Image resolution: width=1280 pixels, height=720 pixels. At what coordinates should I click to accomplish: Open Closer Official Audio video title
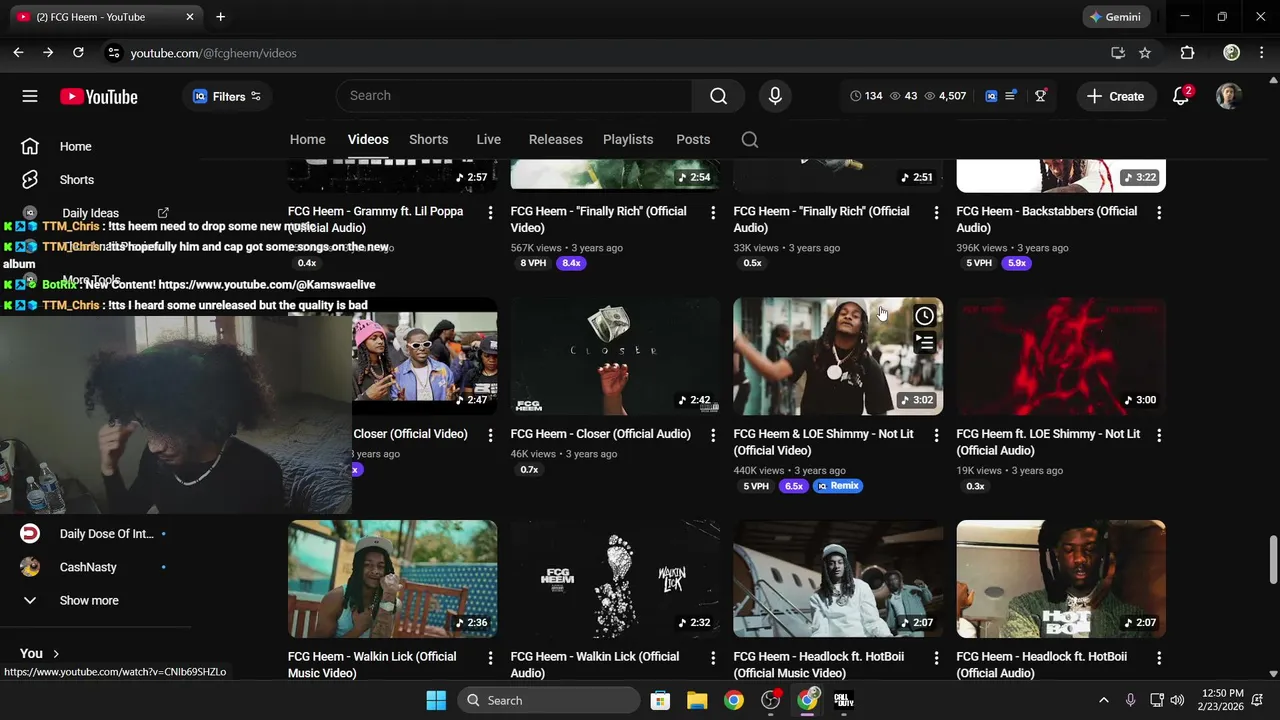pyautogui.click(x=600, y=434)
